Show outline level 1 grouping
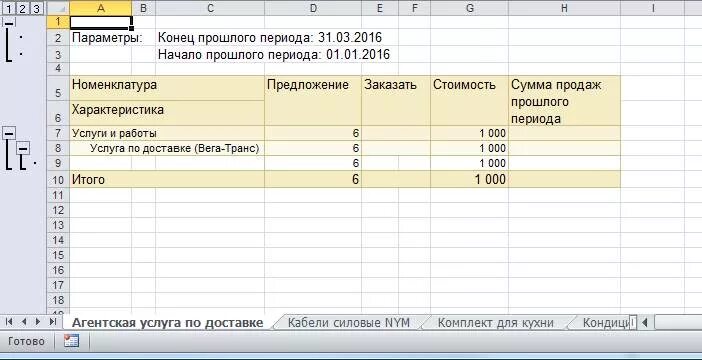This screenshot has height=360, width=702. click(8, 9)
